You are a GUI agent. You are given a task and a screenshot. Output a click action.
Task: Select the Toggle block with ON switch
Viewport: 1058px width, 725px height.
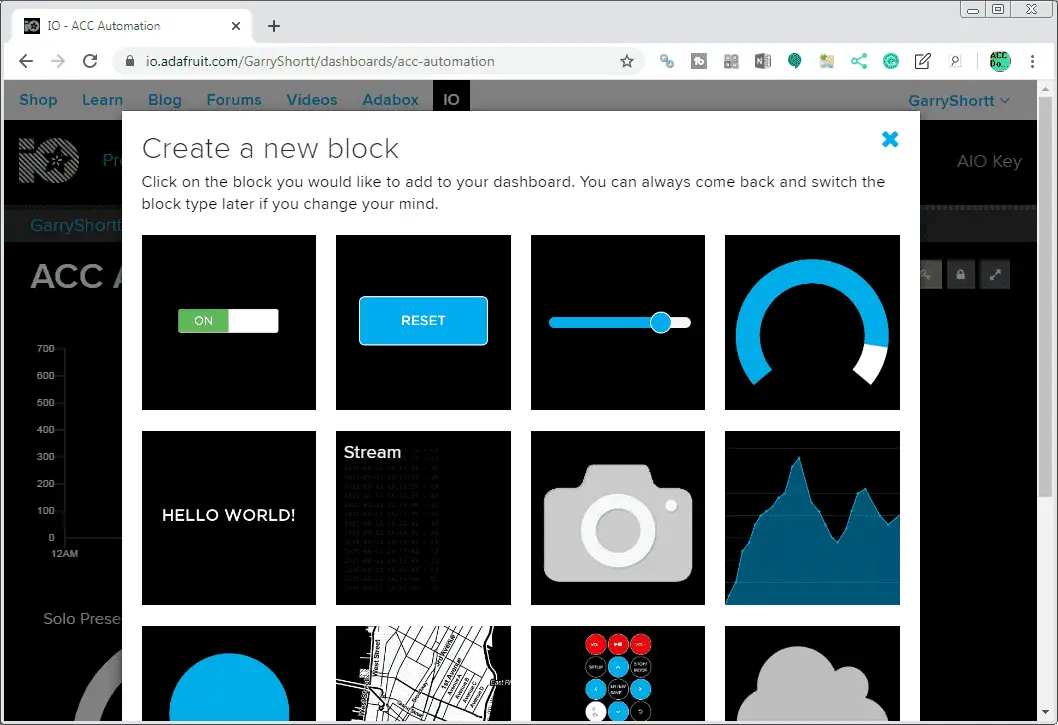click(x=229, y=322)
